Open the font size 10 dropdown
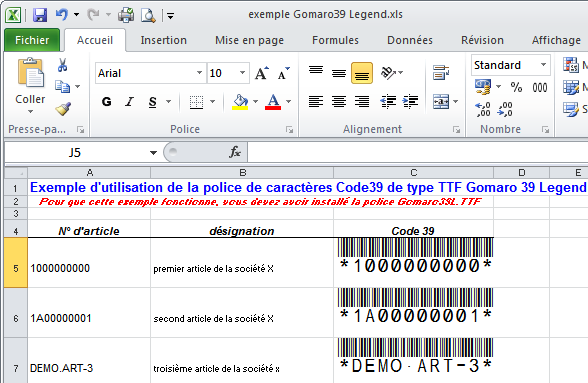Image resolution: width=588 pixels, height=383 pixels. coord(243,73)
